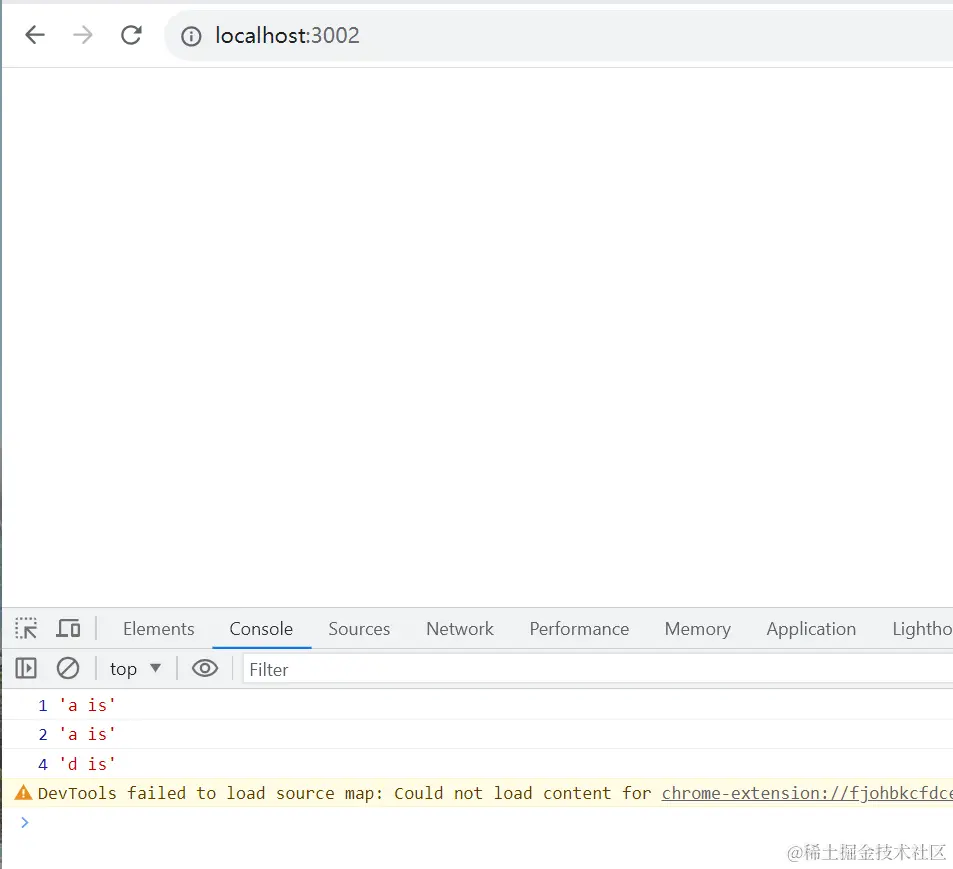Open the Memory tab
This screenshot has height=869, width=953.
[x=698, y=629]
